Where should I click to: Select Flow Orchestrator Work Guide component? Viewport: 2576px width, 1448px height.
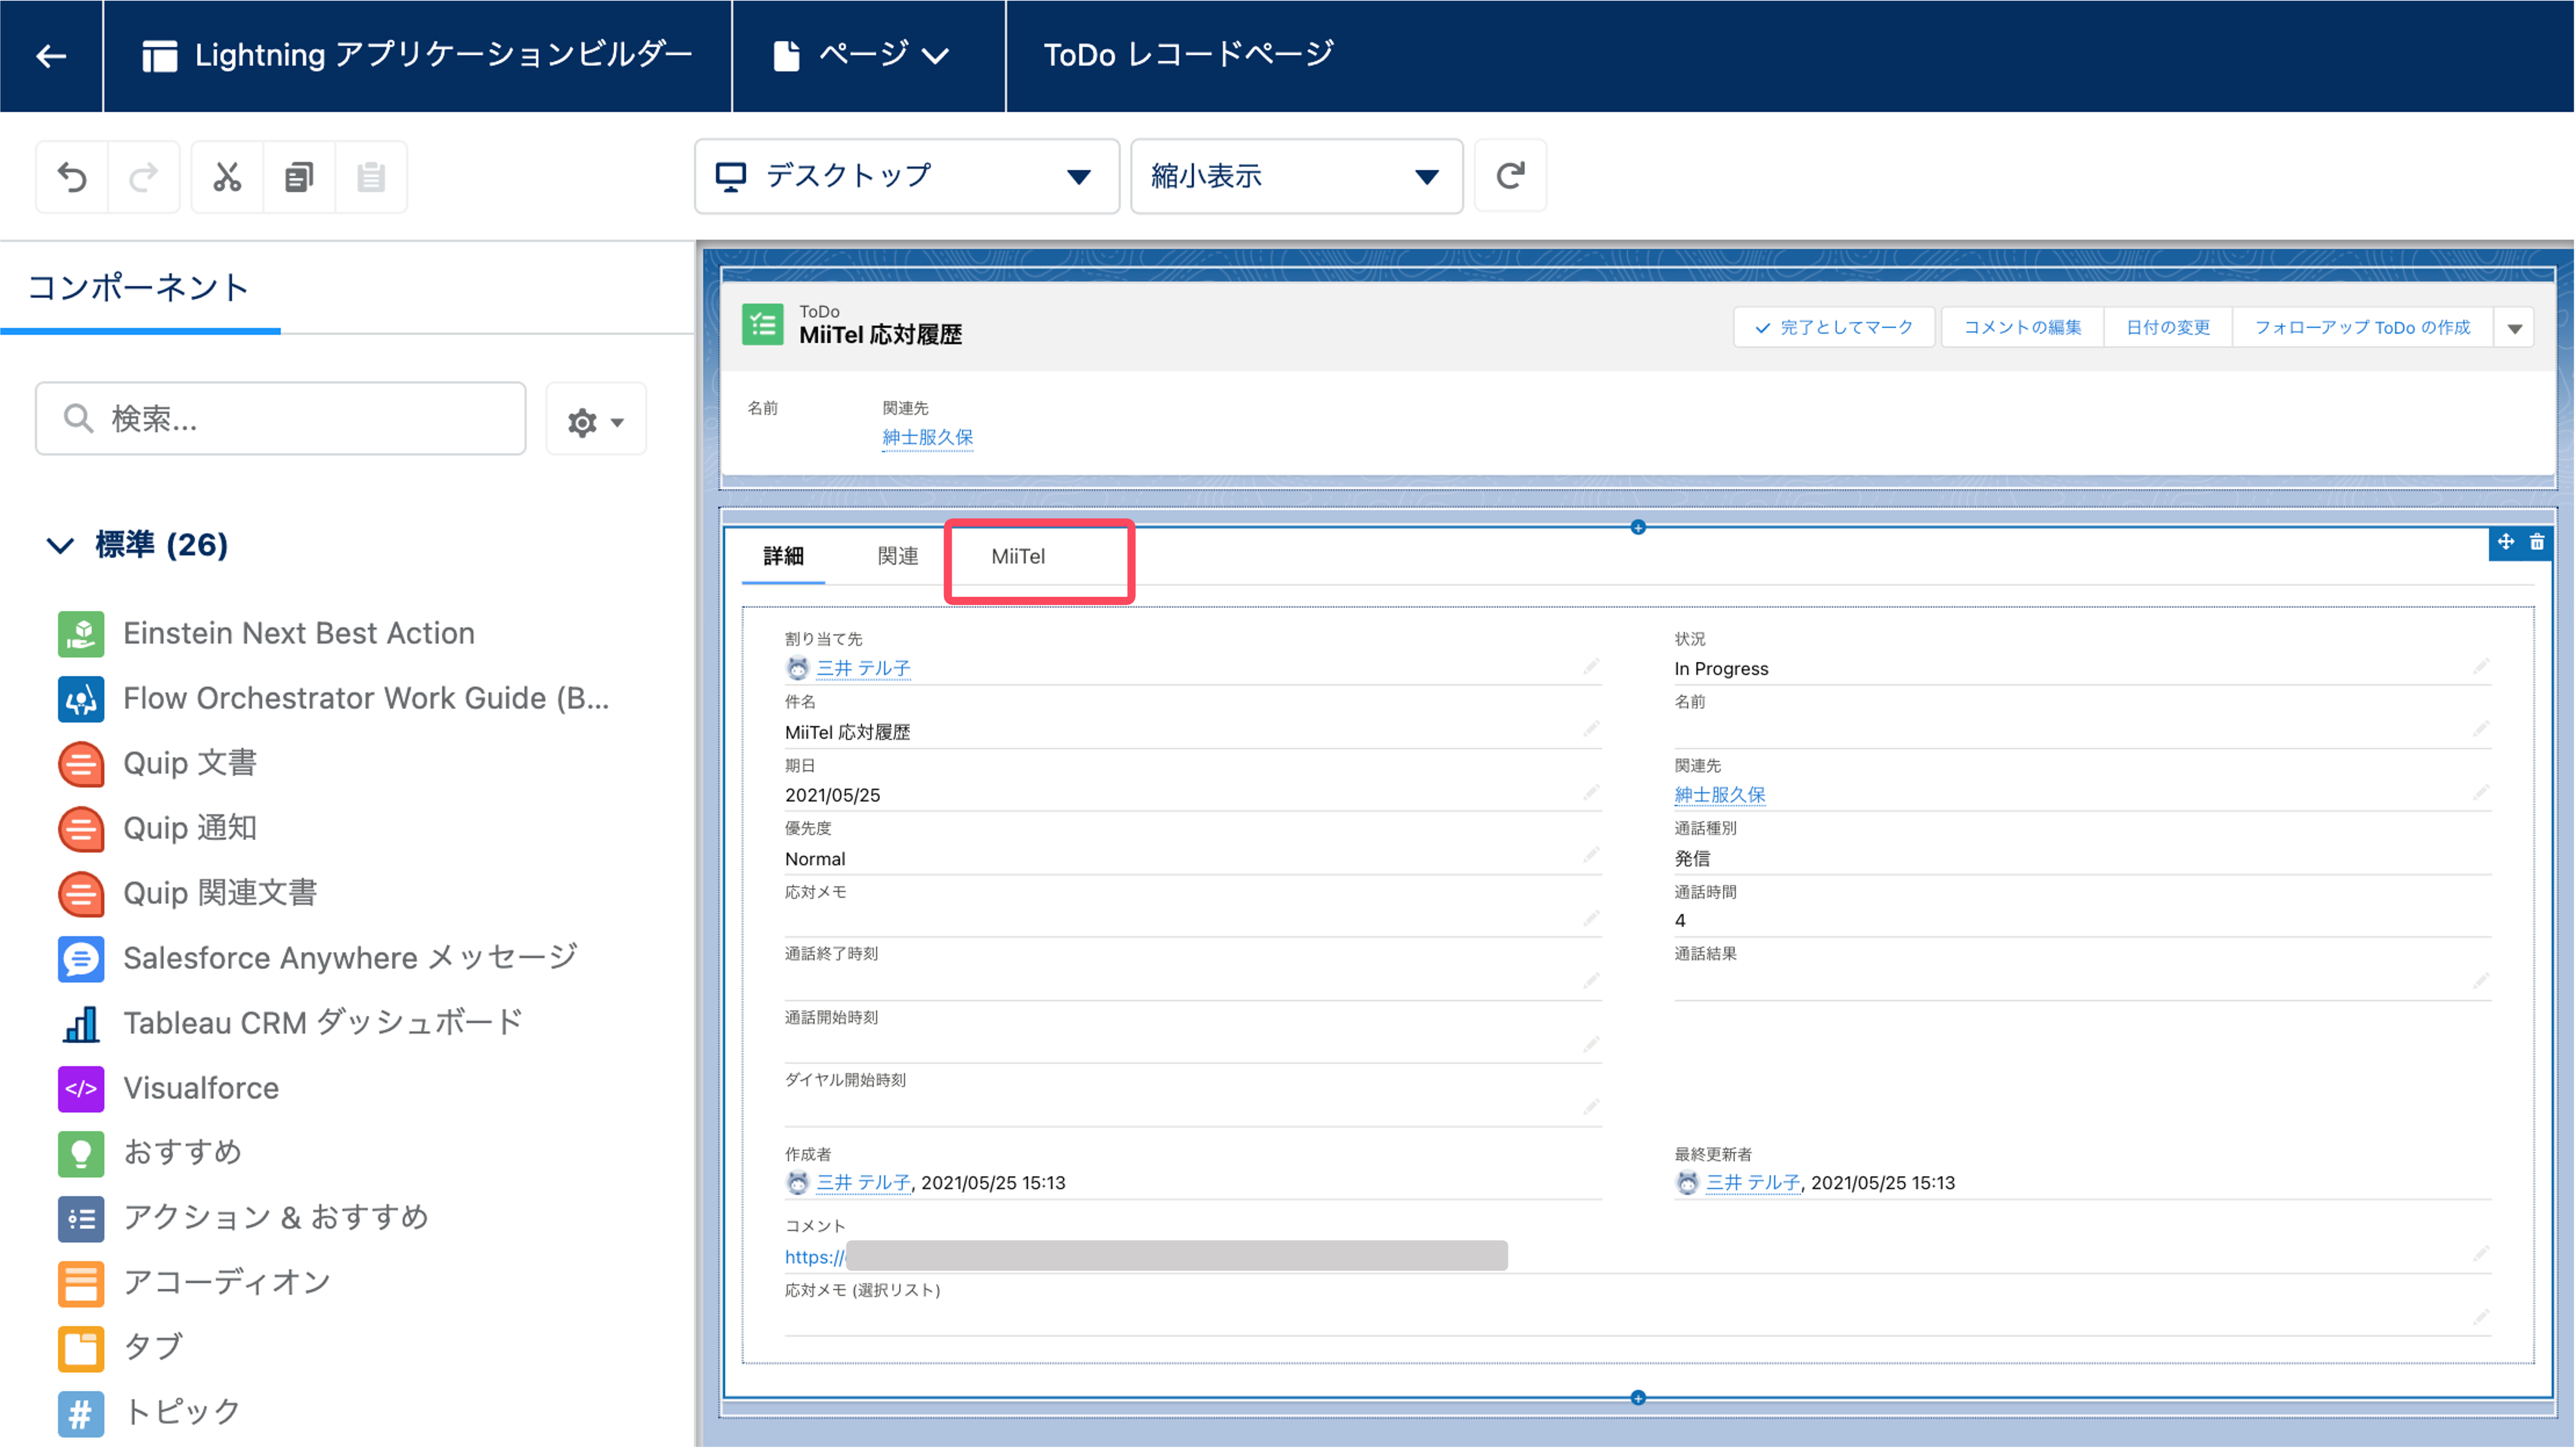[x=334, y=699]
